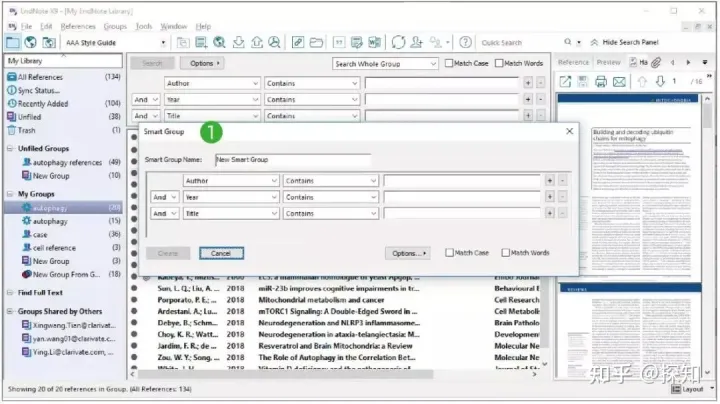Select the Unfiled group
The image size is (720, 404).
click(64, 117)
